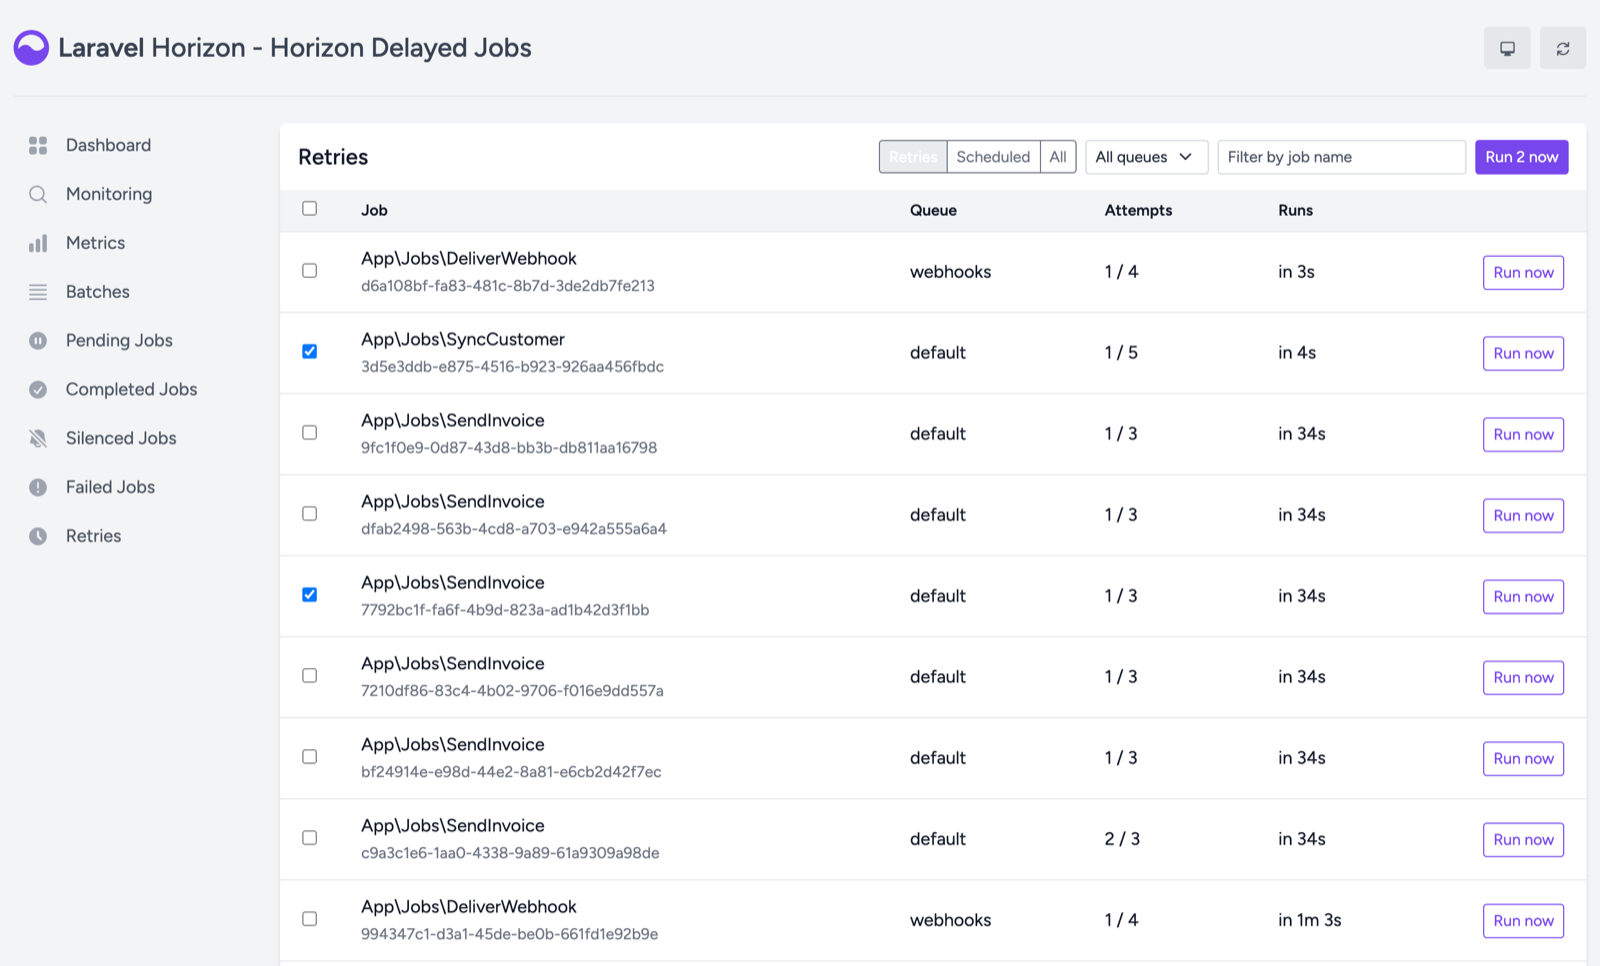Click the Queue column header
Image resolution: width=1600 pixels, height=966 pixels.
(x=933, y=210)
